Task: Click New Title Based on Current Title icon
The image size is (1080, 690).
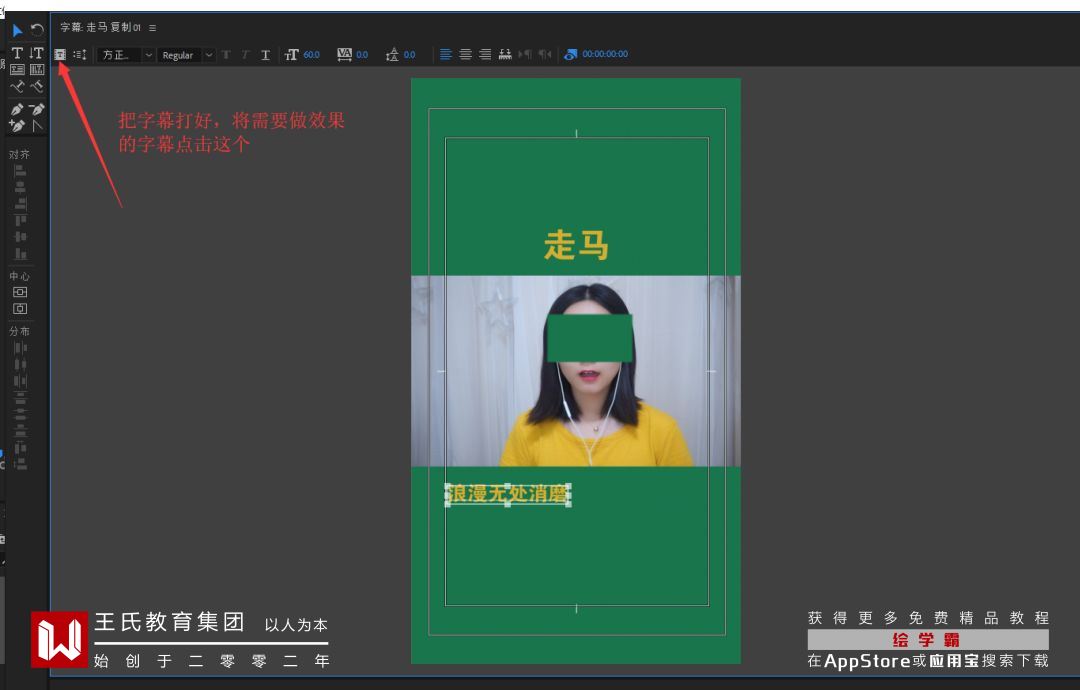Action: point(60,54)
